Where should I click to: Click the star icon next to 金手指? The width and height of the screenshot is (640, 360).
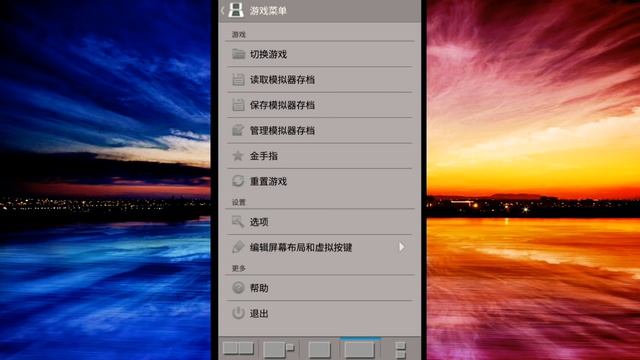click(238, 156)
